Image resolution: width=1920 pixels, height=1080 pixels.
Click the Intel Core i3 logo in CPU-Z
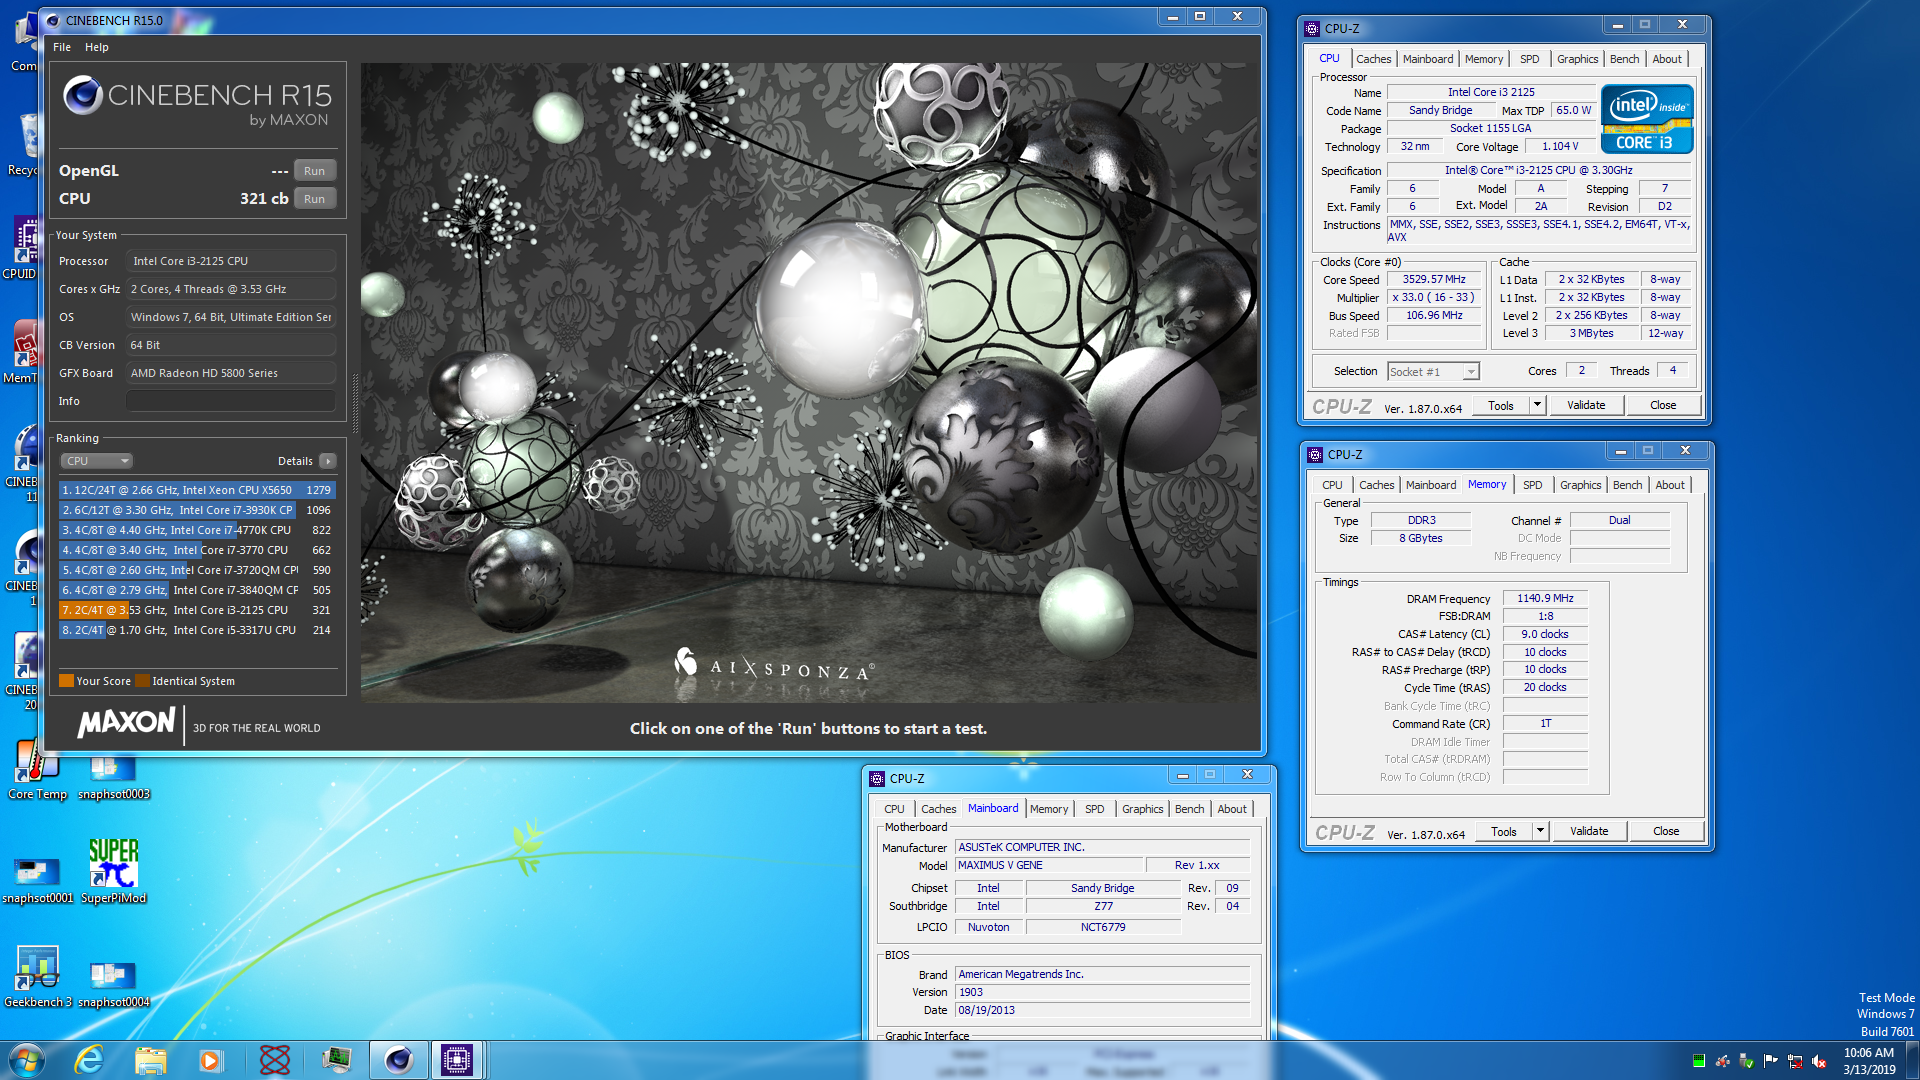coord(1646,119)
